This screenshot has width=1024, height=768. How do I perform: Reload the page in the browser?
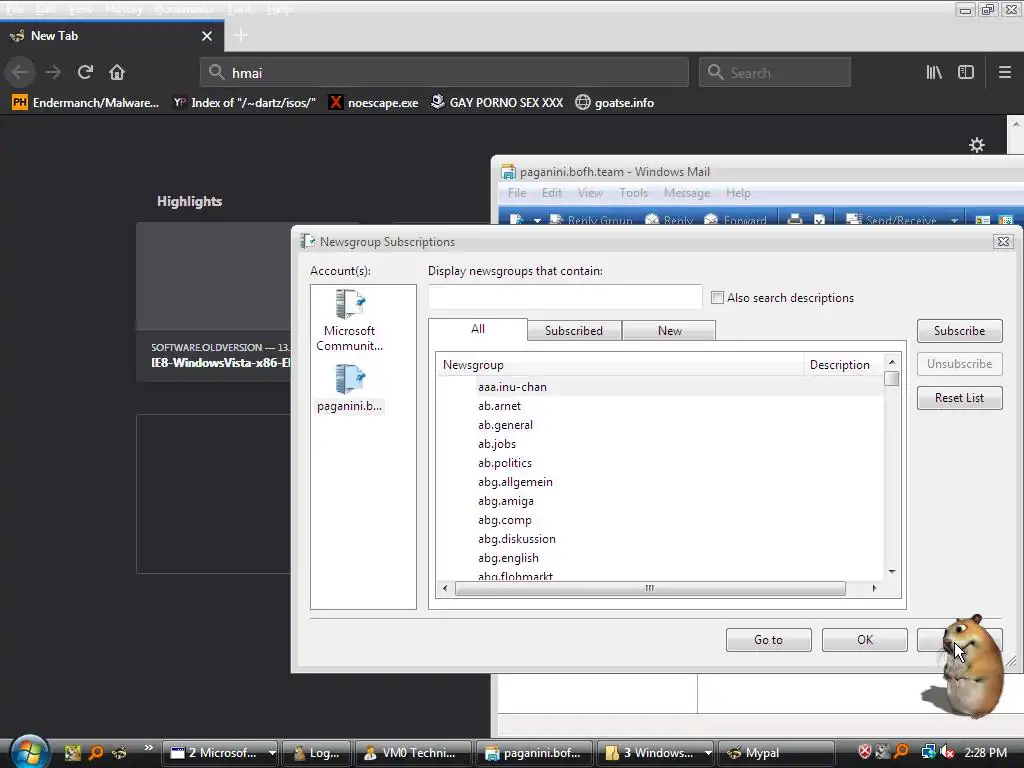pos(85,72)
